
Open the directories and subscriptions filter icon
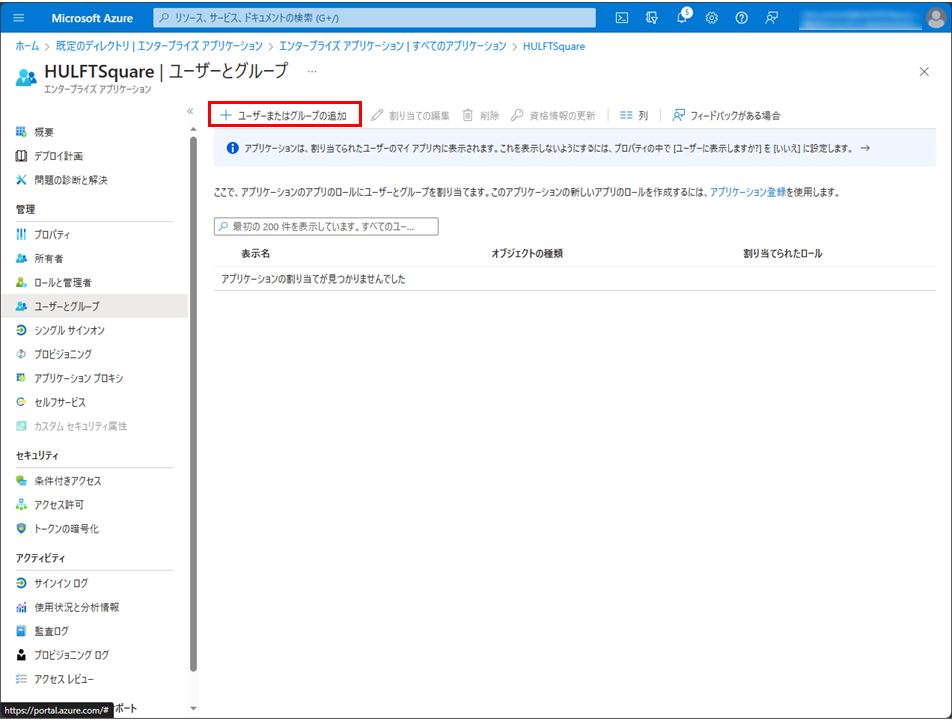point(652,18)
